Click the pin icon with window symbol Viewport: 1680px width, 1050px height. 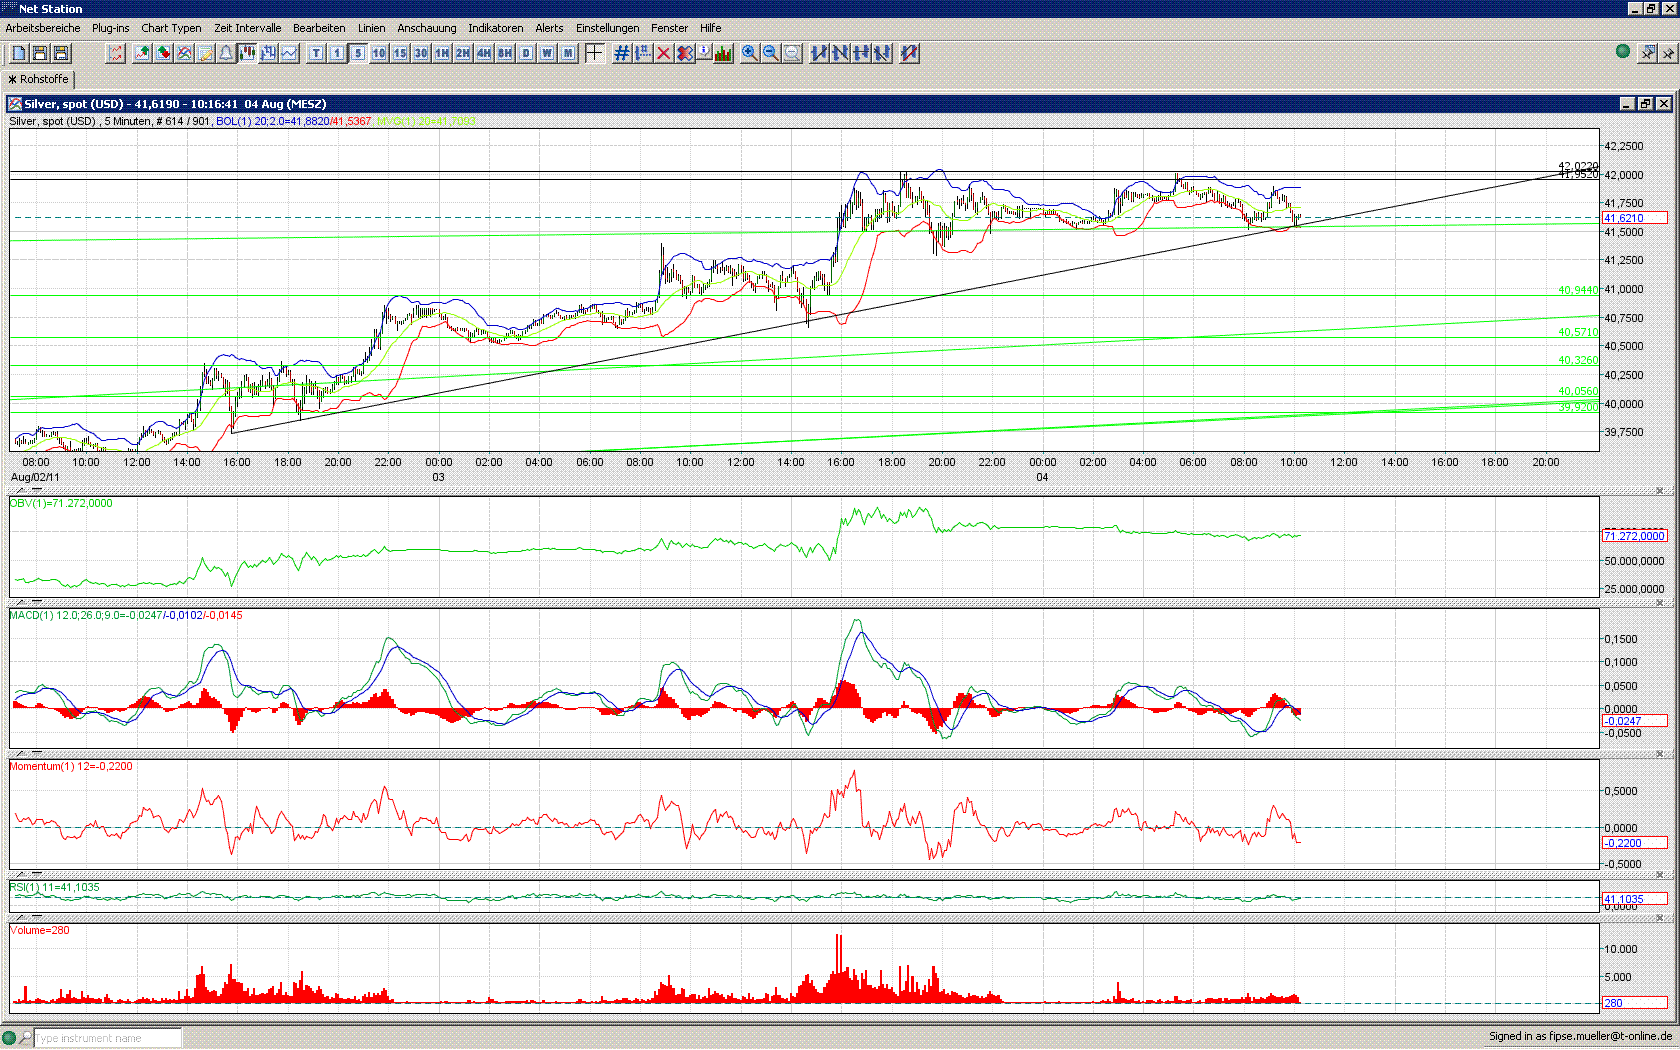[x=1648, y=52]
